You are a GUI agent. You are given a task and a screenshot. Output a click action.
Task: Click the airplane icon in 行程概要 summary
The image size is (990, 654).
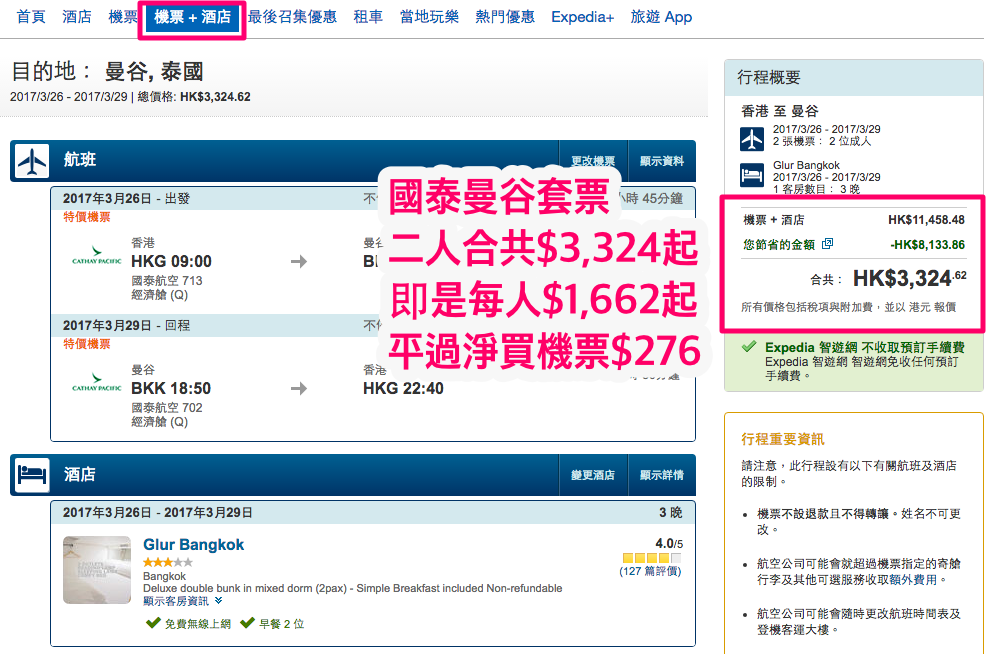[x=752, y=139]
